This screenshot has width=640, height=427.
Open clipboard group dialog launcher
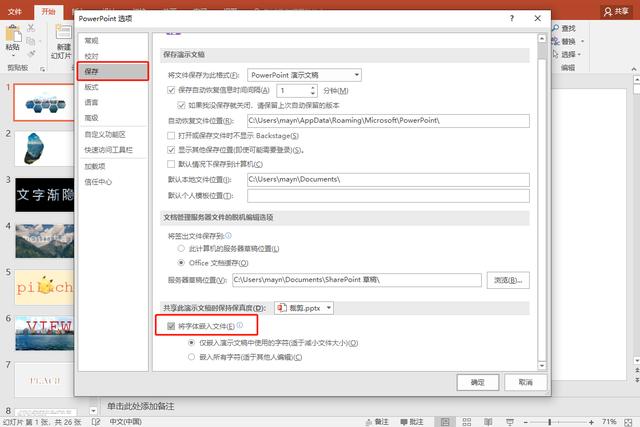click(x=42, y=69)
